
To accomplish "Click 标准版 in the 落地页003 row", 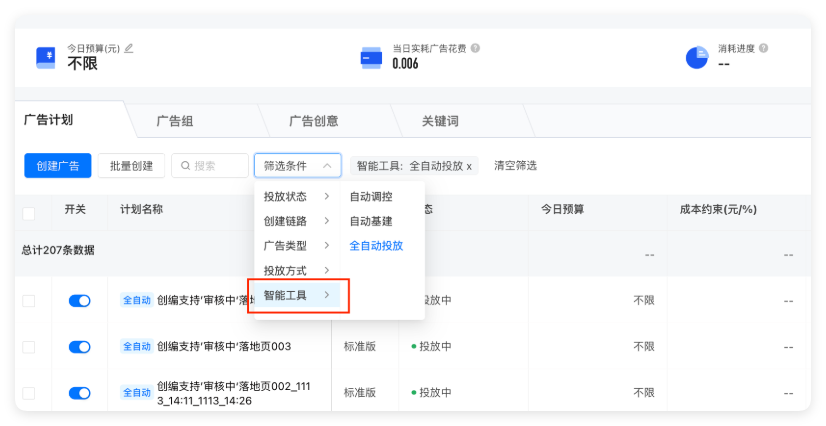I will tap(360, 346).
